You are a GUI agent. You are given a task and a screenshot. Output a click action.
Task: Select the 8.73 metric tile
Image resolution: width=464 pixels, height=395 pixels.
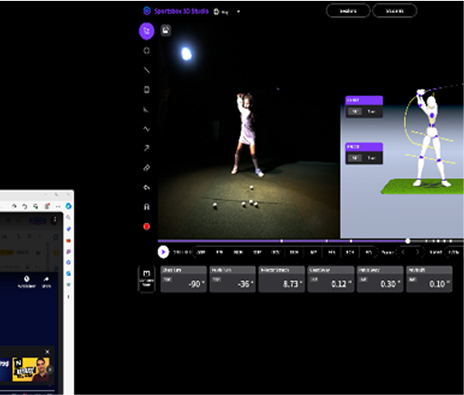coord(282,279)
